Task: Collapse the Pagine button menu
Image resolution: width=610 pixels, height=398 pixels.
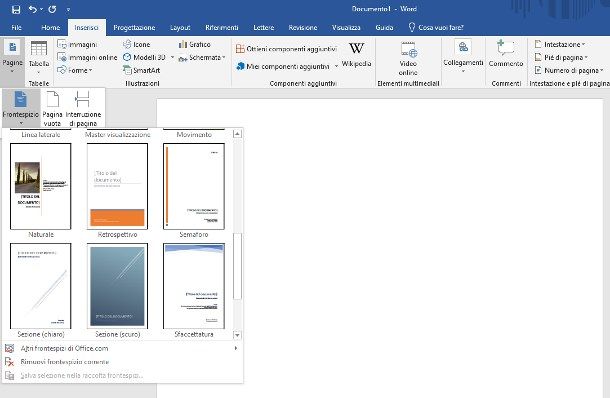Action: pyautogui.click(x=12, y=58)
